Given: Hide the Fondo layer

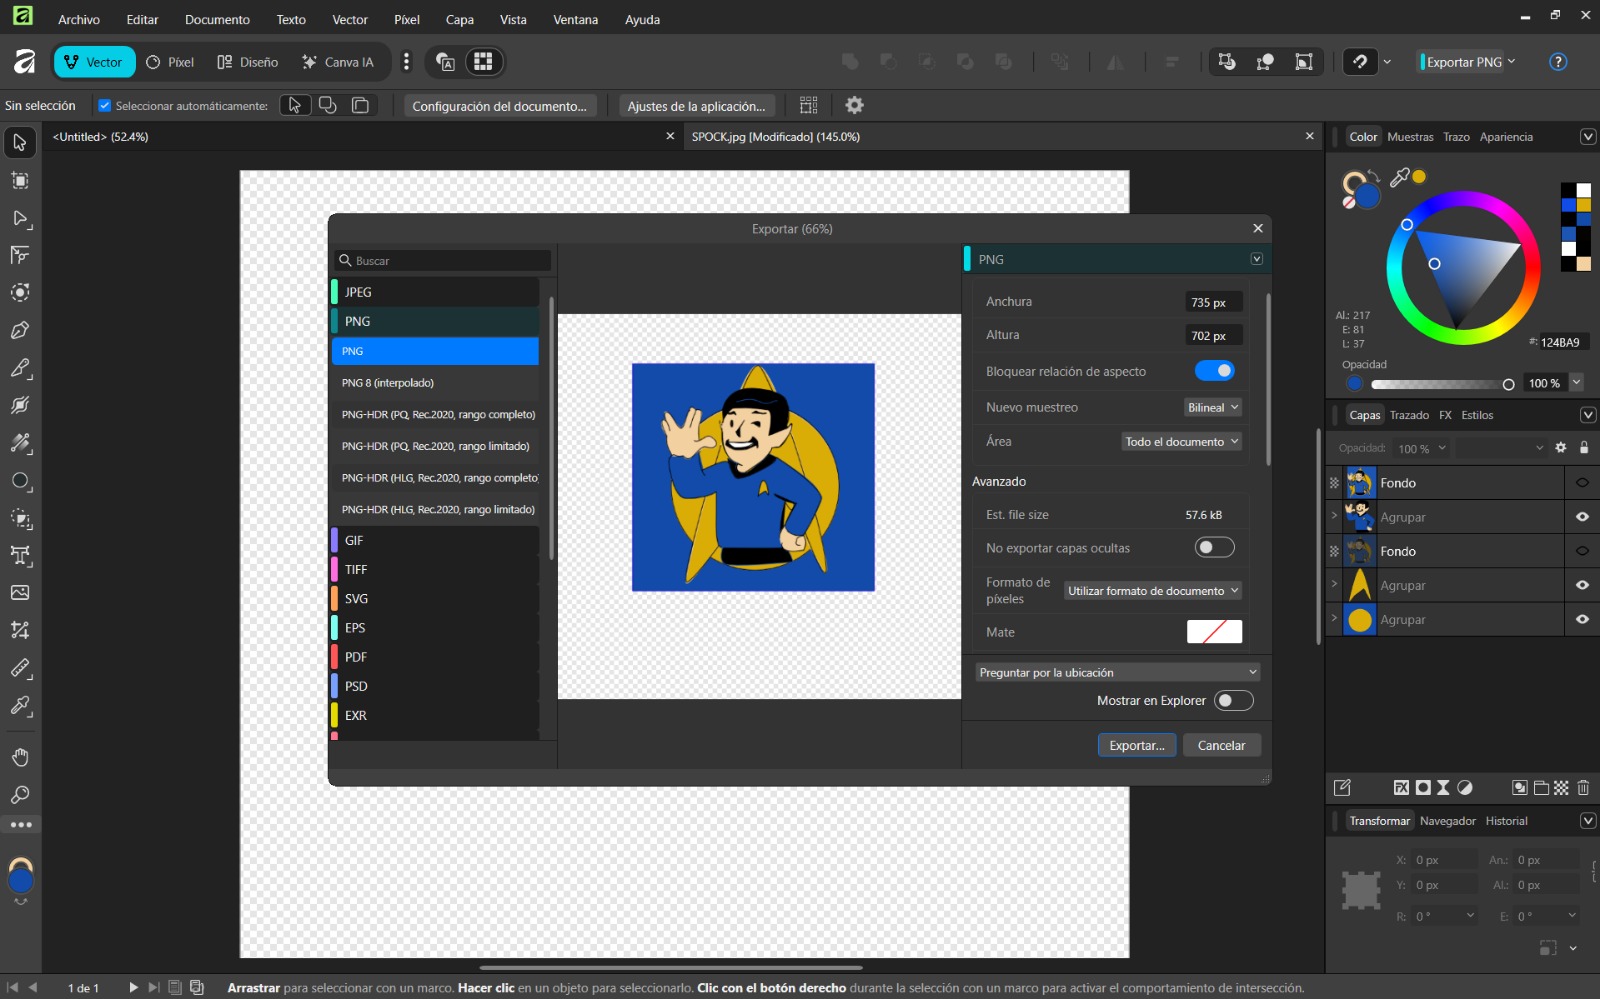Looking at the screenshot, I should tap(1581, 482).
